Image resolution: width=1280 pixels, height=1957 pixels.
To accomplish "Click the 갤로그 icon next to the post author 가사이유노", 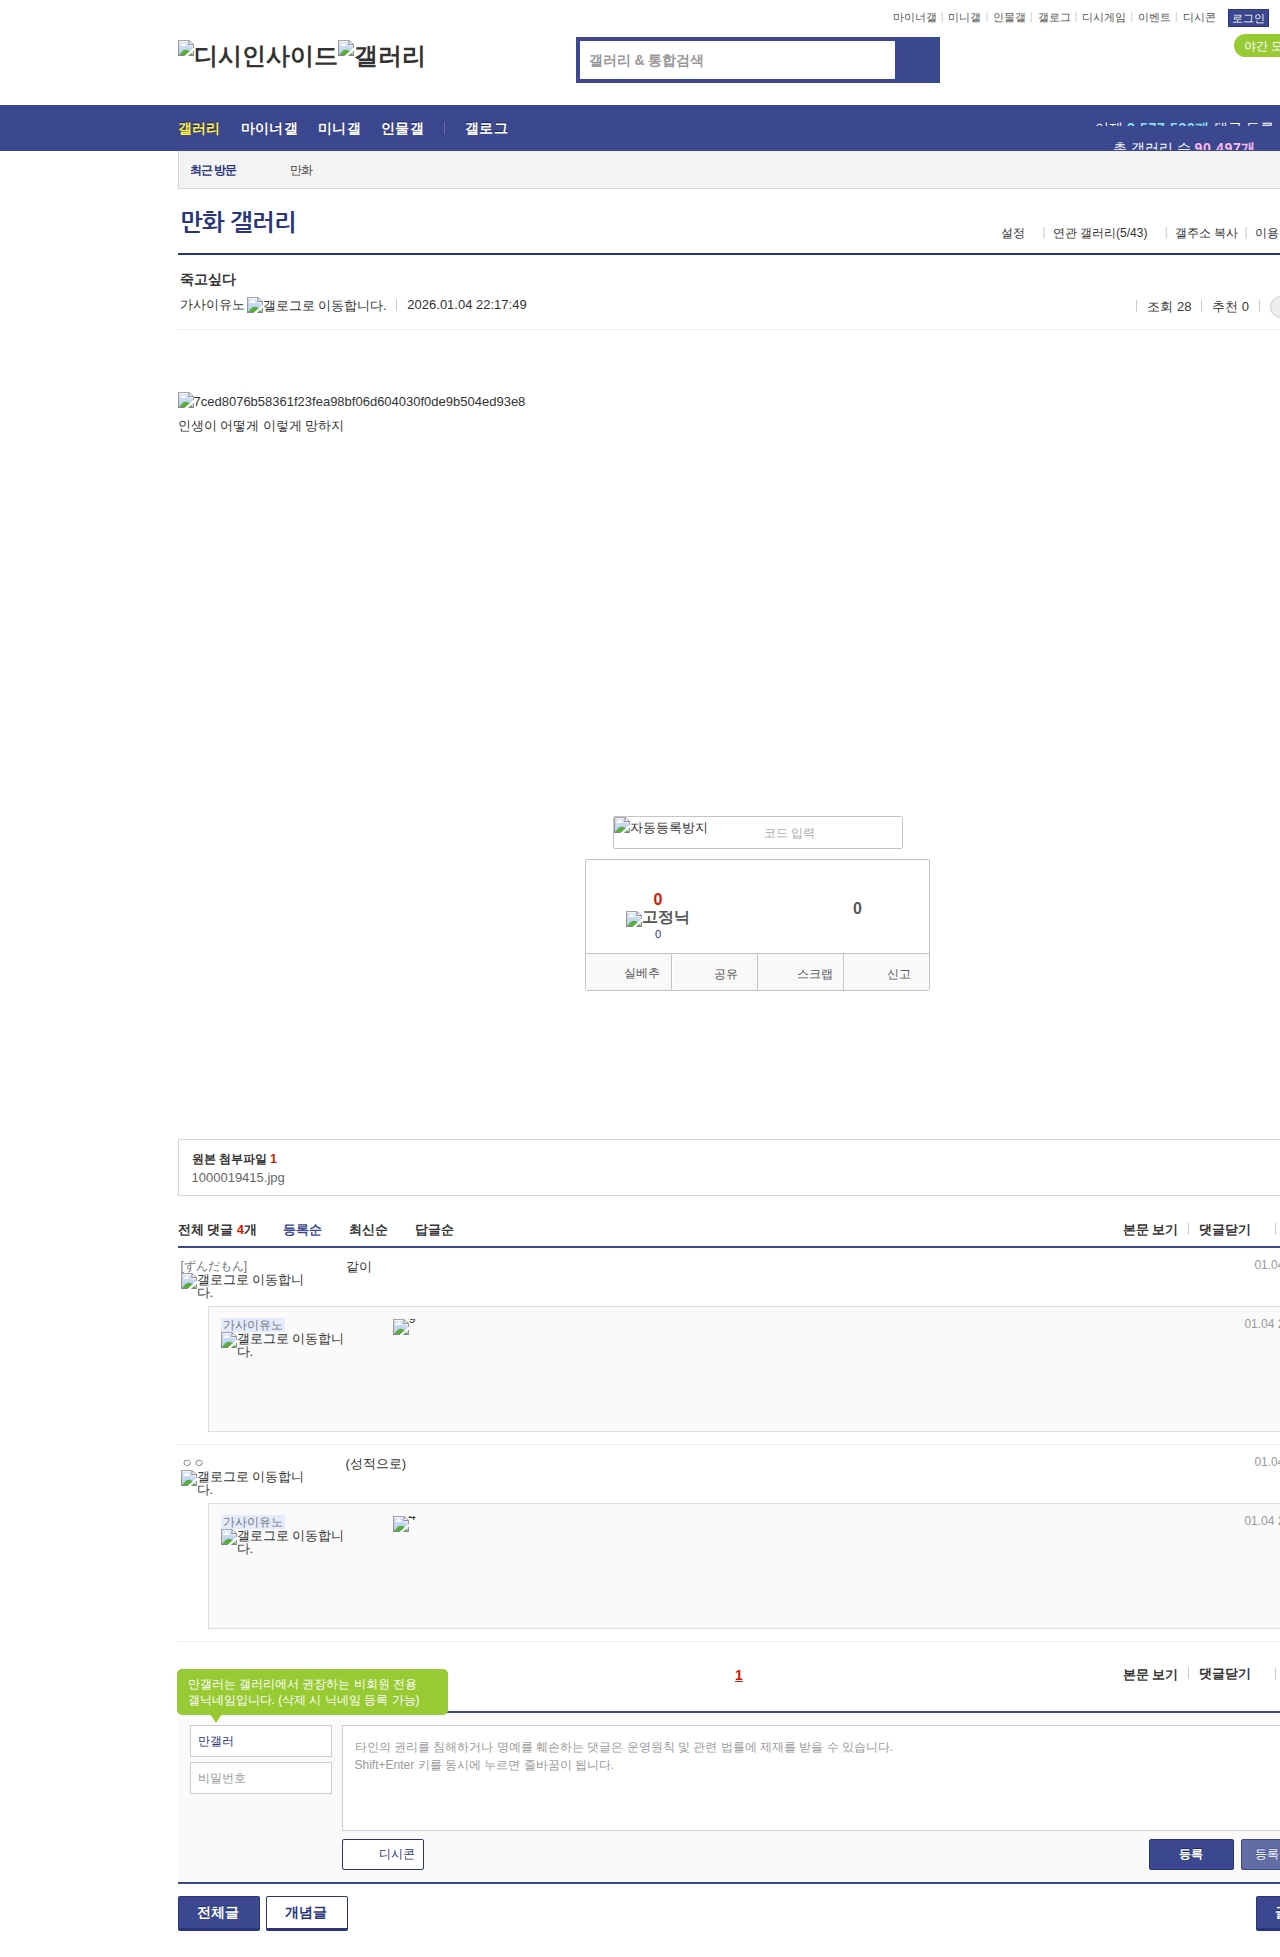I will tap(316, 306).
